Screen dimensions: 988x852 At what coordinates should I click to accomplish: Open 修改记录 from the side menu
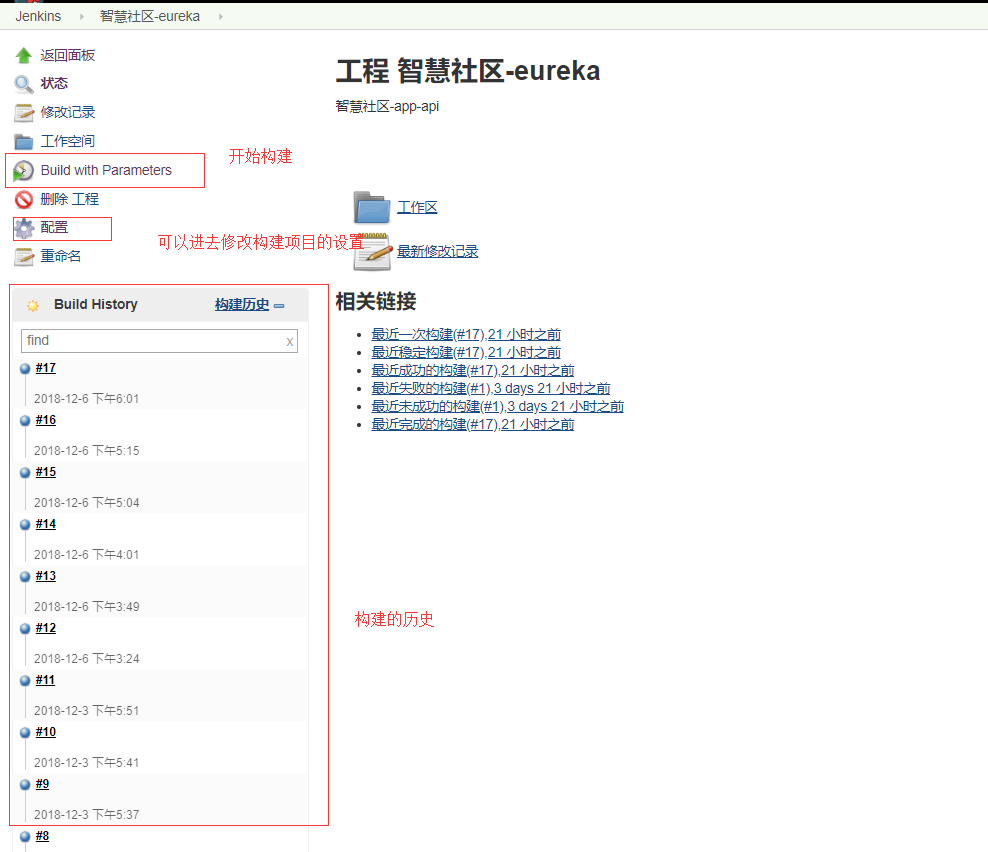[x=68, y=112]
